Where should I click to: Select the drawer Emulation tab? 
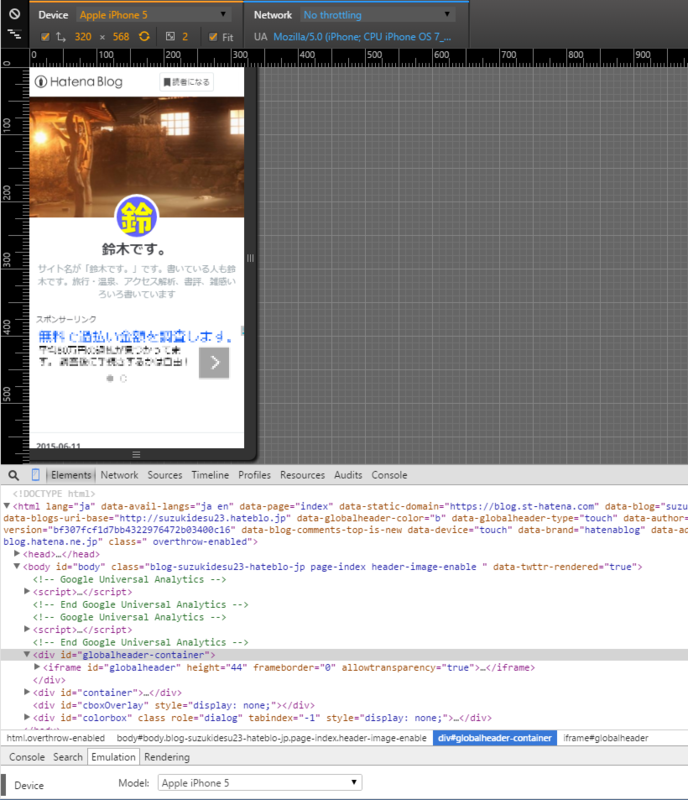tap(113, 757)
